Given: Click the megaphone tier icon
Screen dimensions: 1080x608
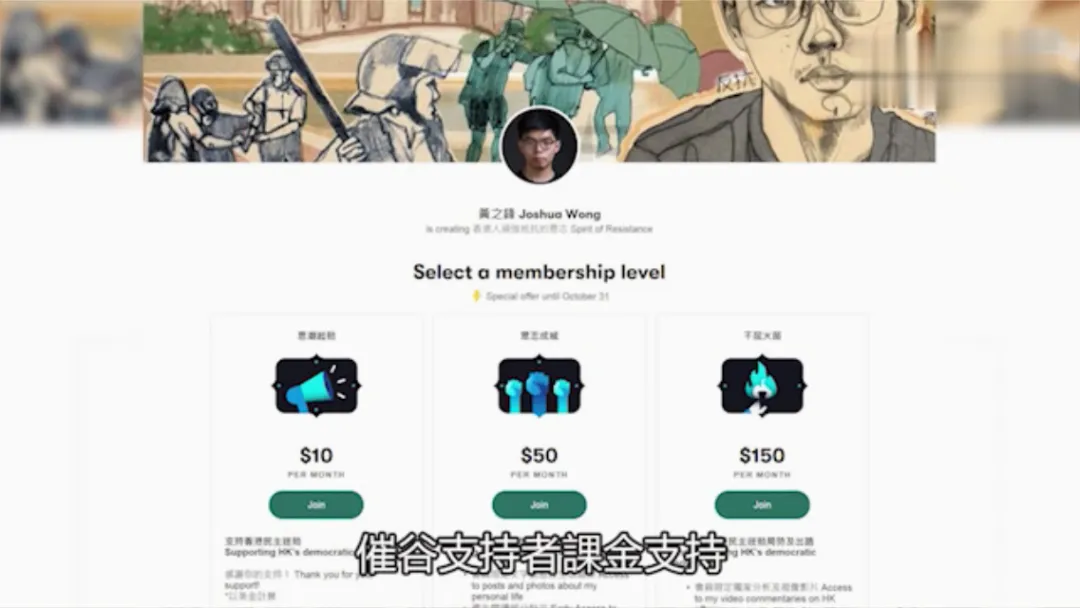Looking at the screenshot, I should [x=316, y=386].
